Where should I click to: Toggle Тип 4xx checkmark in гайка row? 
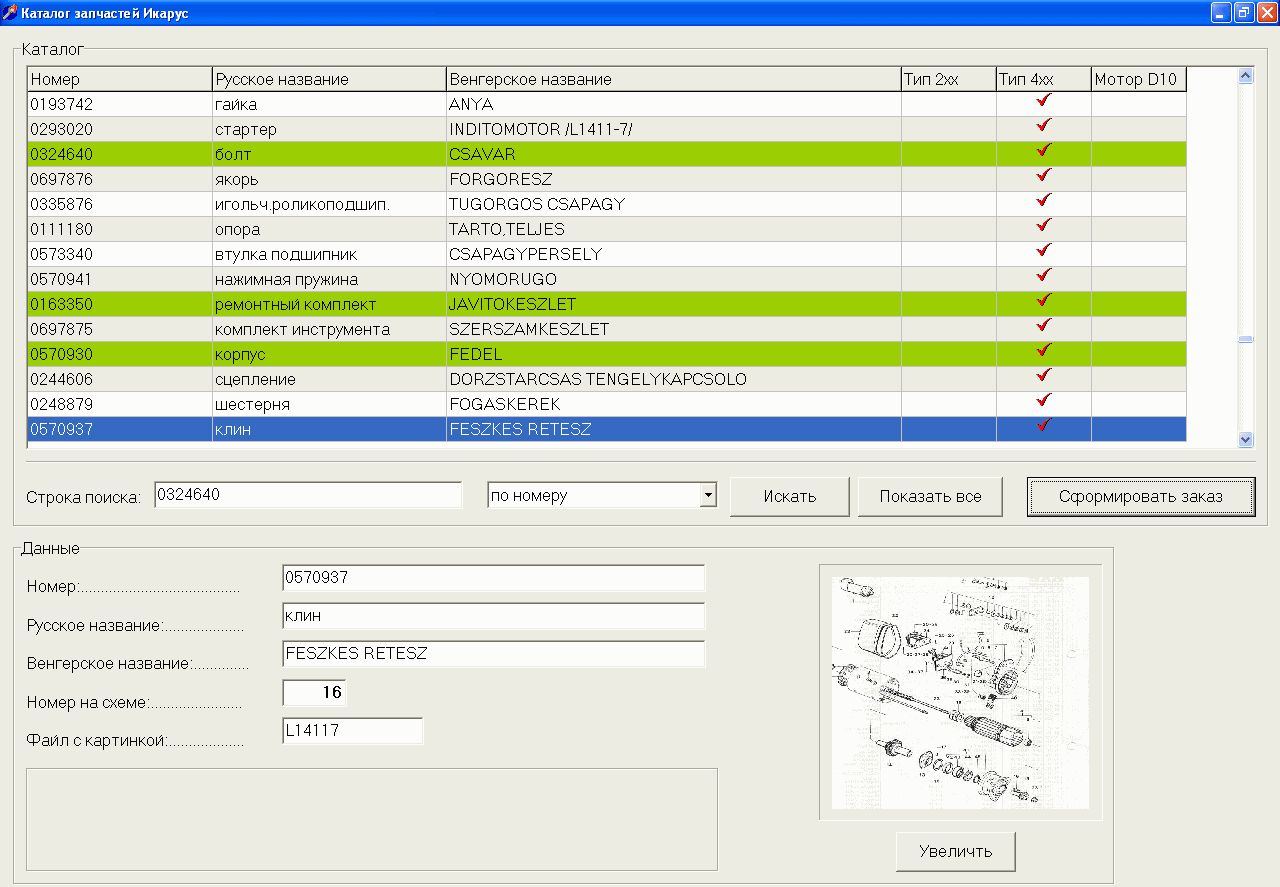tap(1044, 101)
